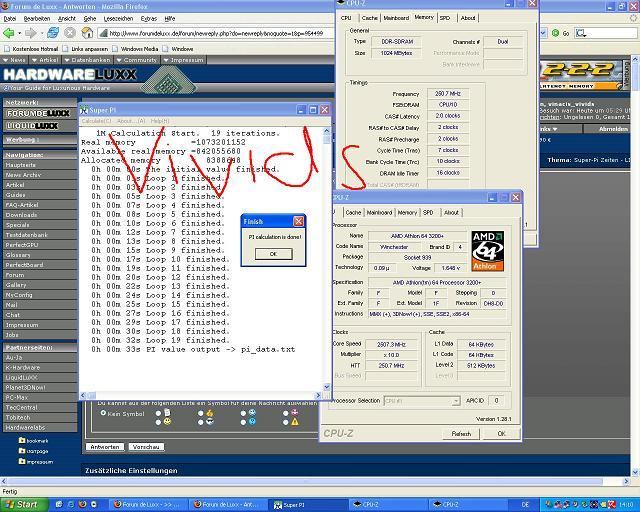Open the Forward history dropdown arrow
The height and width of the screenshot is (512, 640).
[41, 33]
